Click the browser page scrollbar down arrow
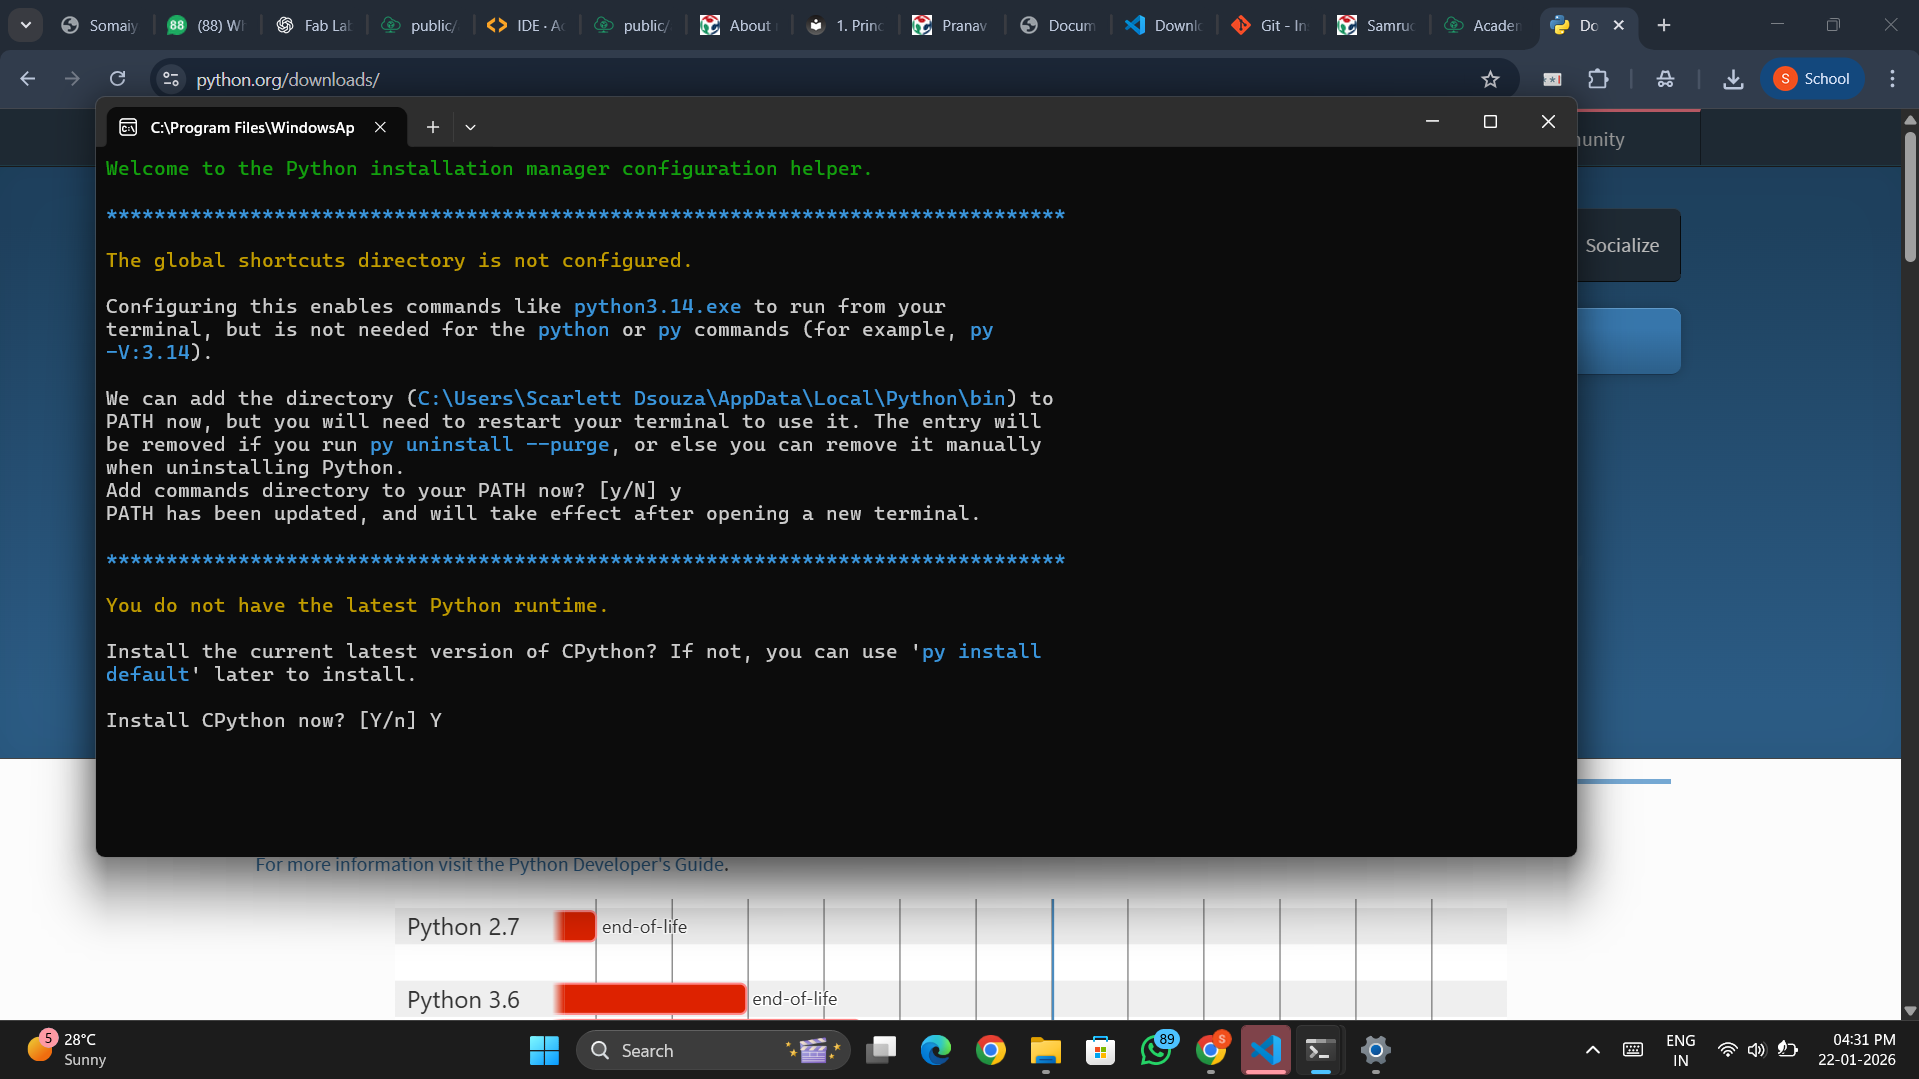This screenshot has height=1079, width=1919. (x=1910, y=1011)
